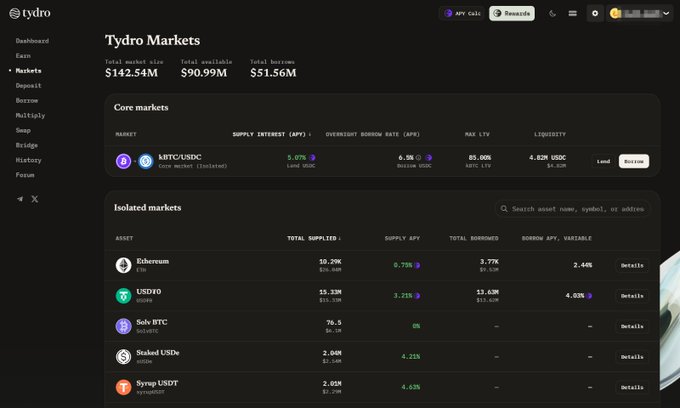Screen dimensions: 680x408
Task: Click the wallet avatar icon
Action: tap(615, 13)
